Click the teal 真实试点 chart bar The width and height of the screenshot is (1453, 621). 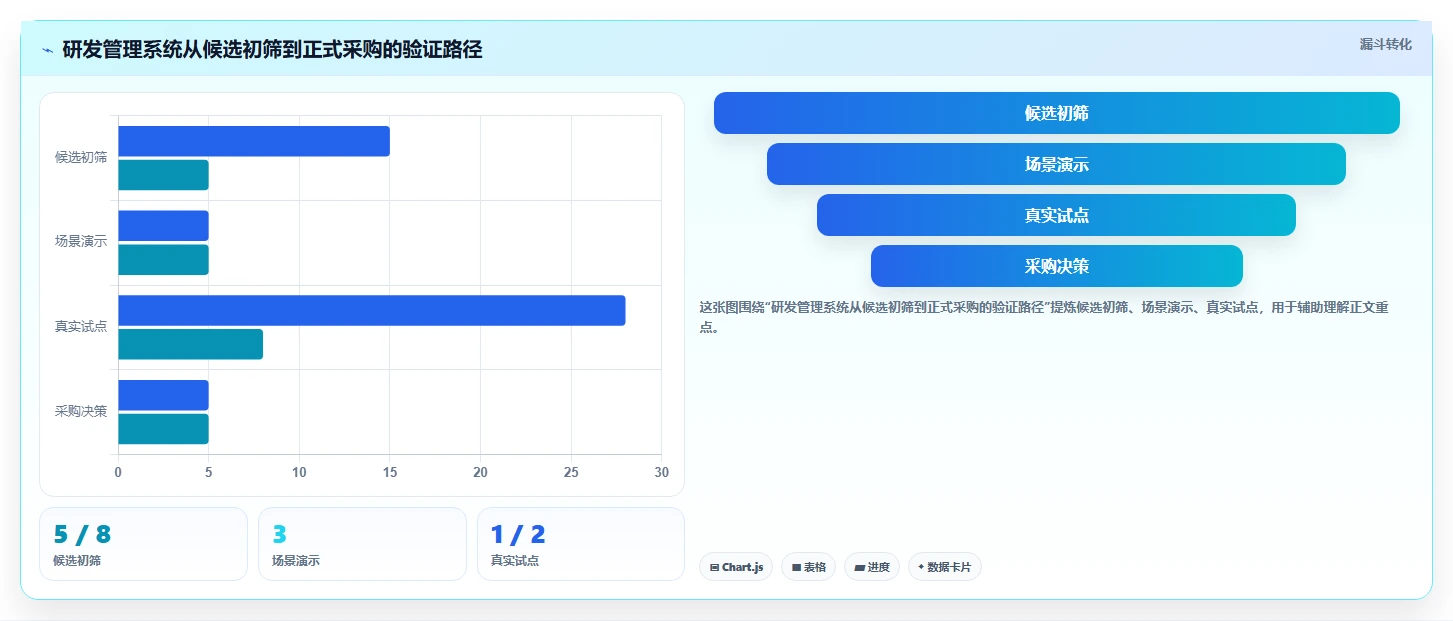click(x=190, y=344)
